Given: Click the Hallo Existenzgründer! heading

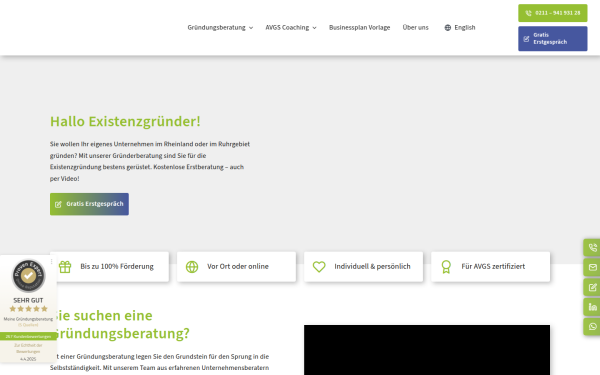Looking at the screenshot, I should (x=125, y=121).
